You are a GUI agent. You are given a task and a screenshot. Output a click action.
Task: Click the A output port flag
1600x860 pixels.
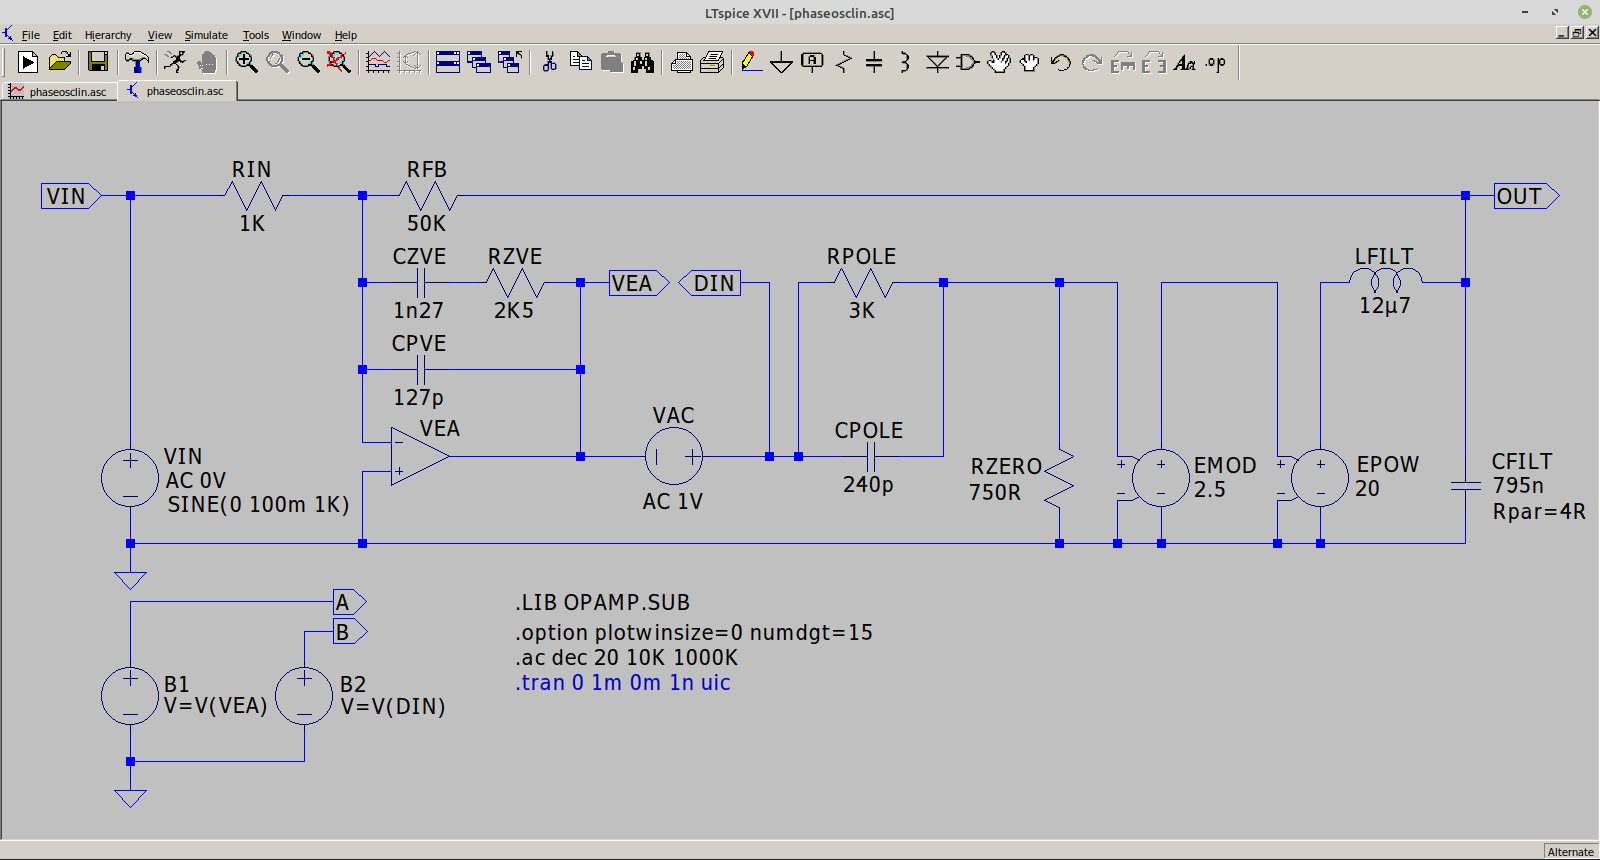[x=350, y=602]
